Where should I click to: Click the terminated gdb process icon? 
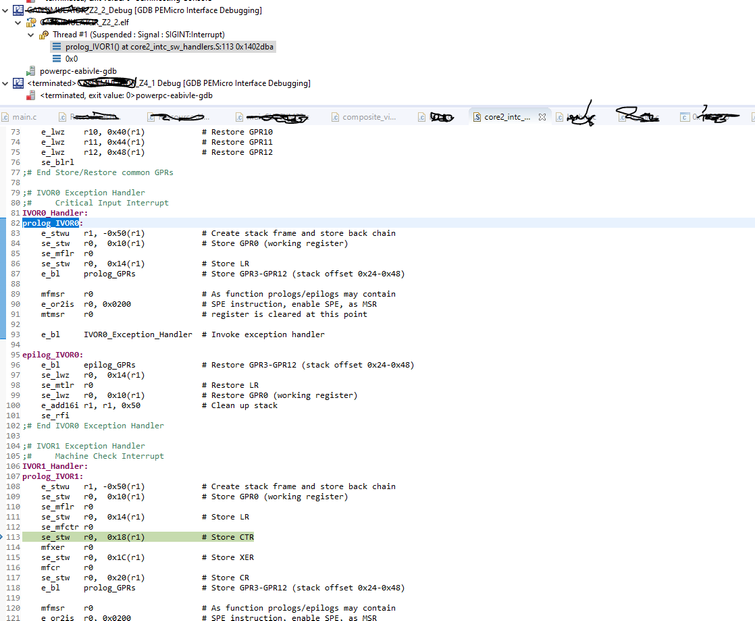pyautogui.click(x=31, y=95)
